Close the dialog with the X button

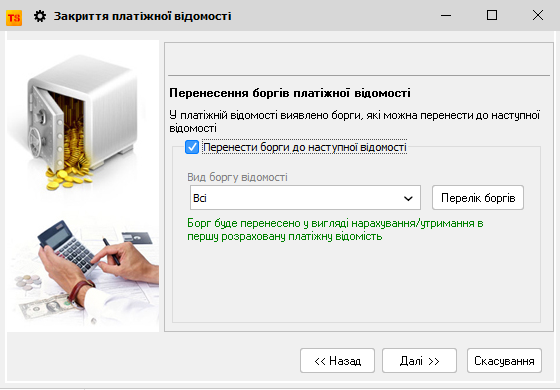tap(538, 15)
